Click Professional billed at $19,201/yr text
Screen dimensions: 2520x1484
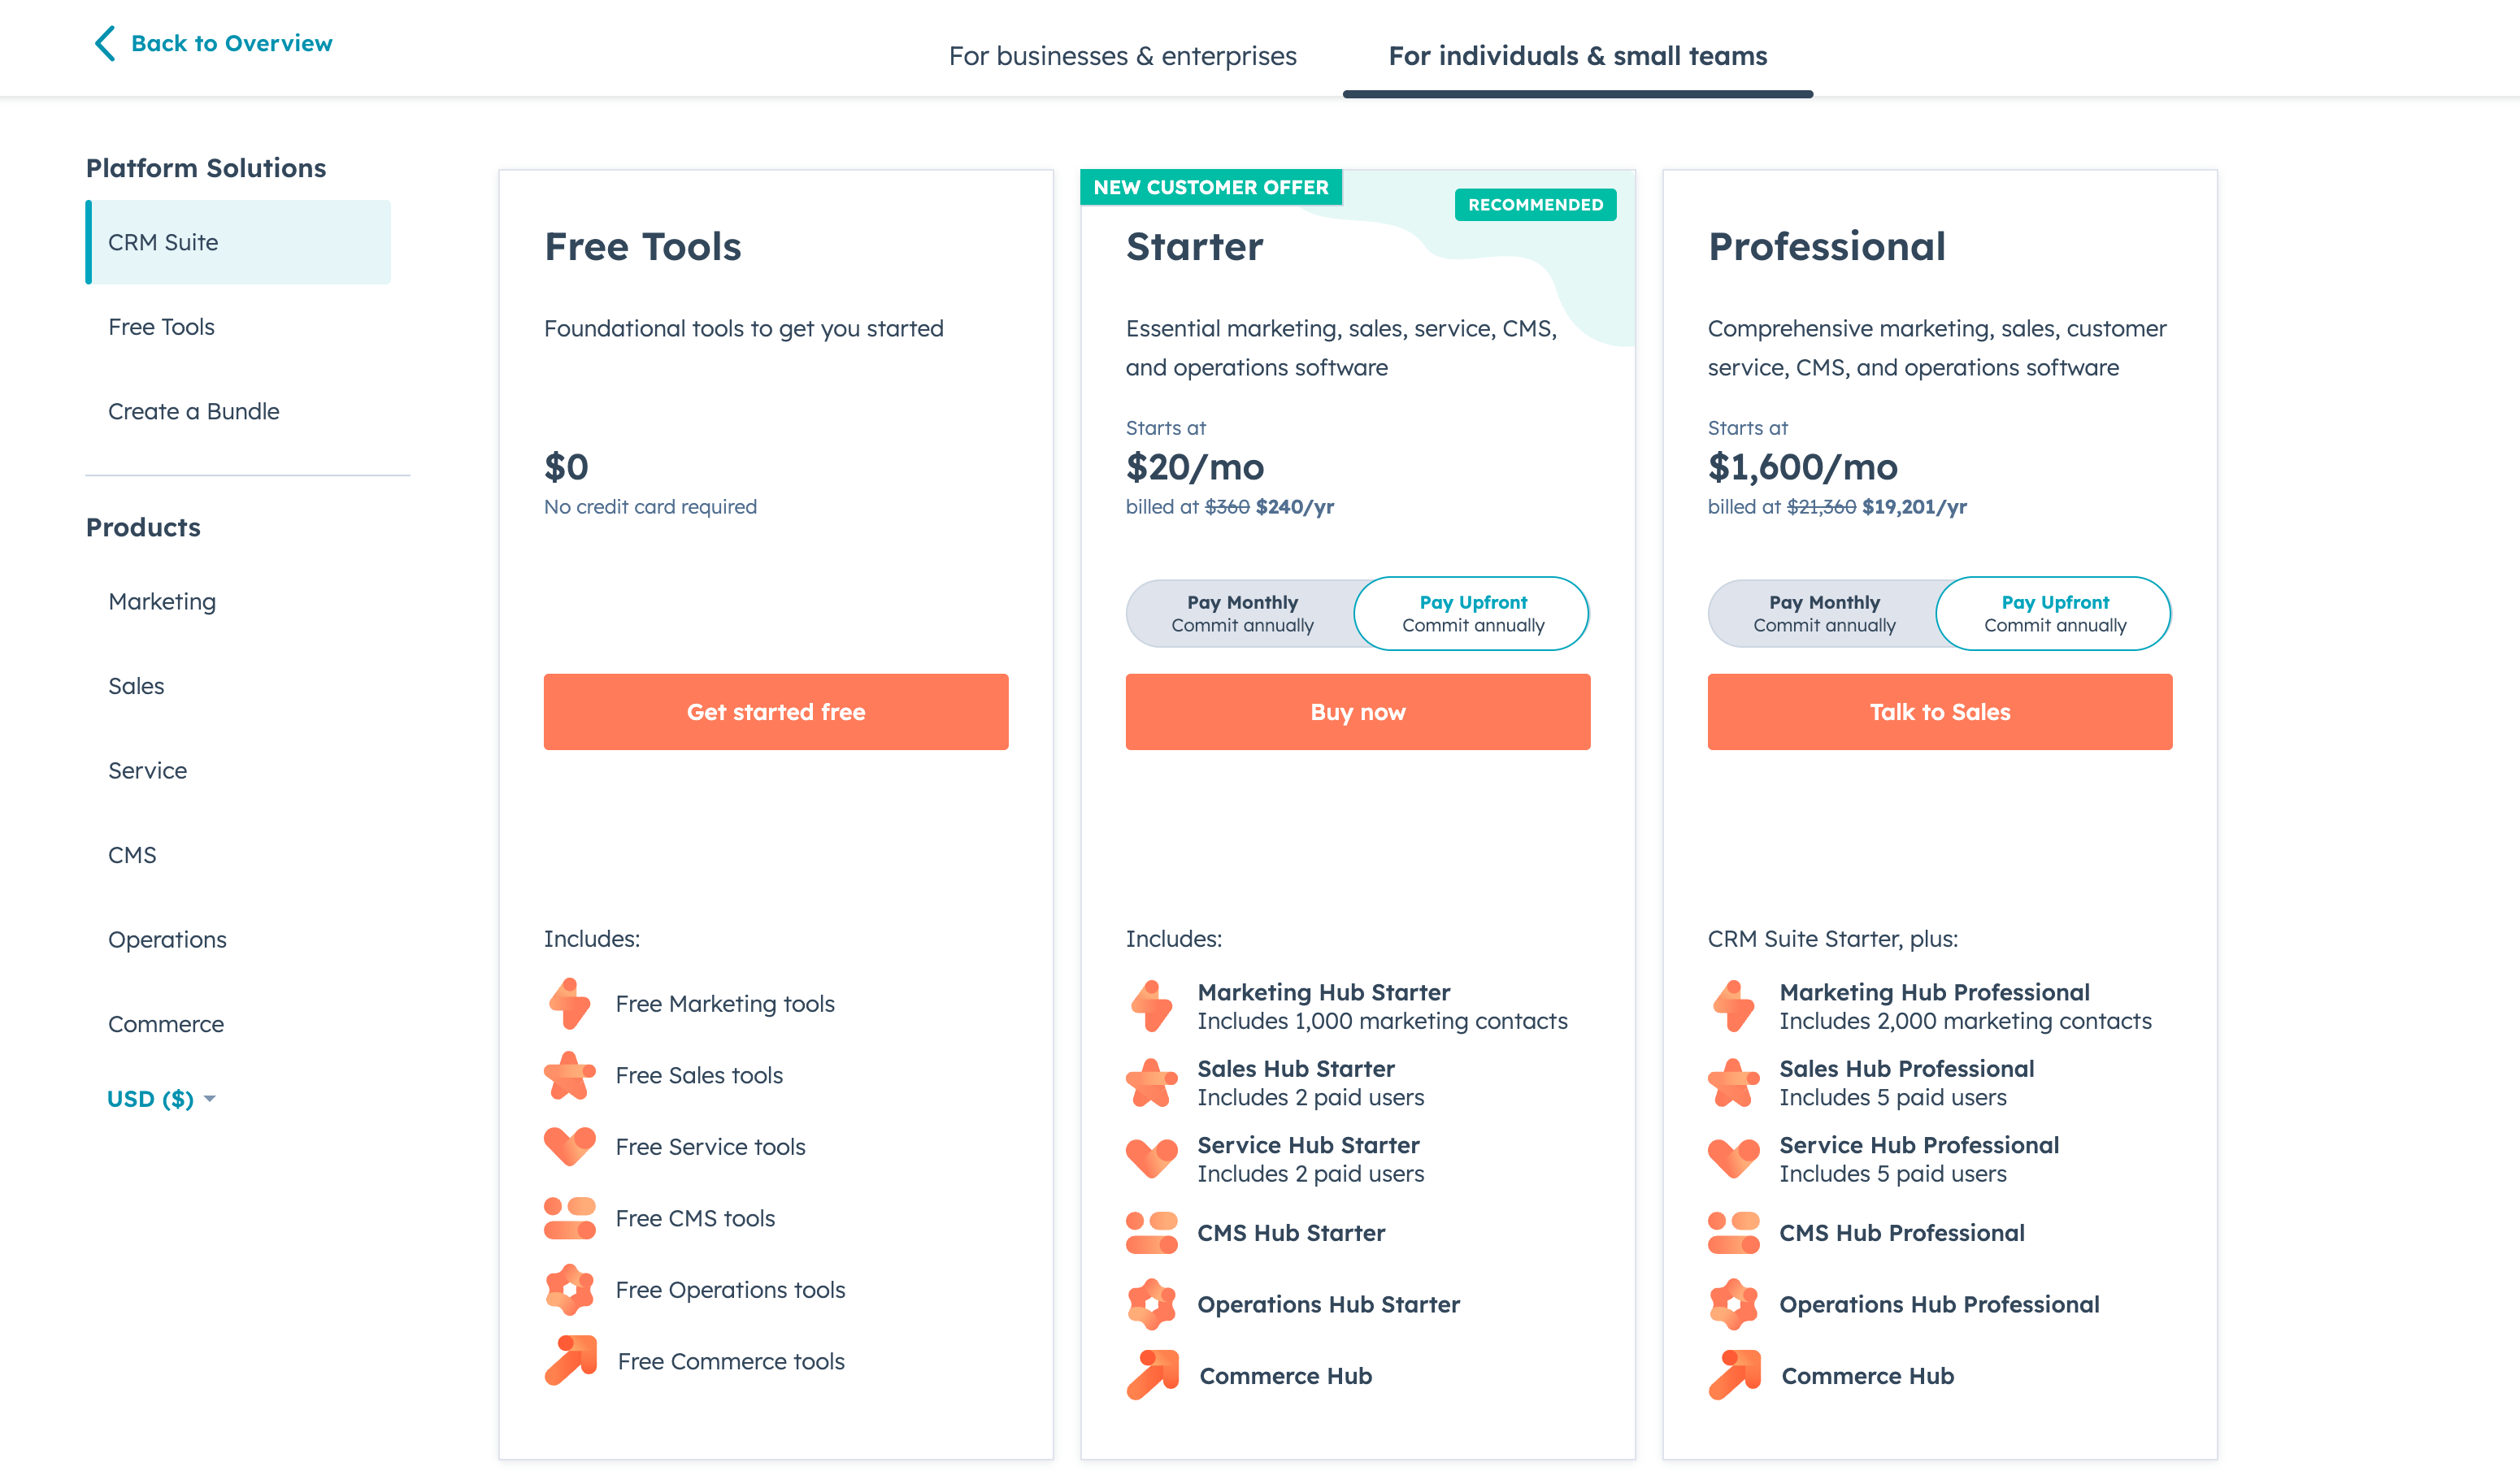[1837, 506]
